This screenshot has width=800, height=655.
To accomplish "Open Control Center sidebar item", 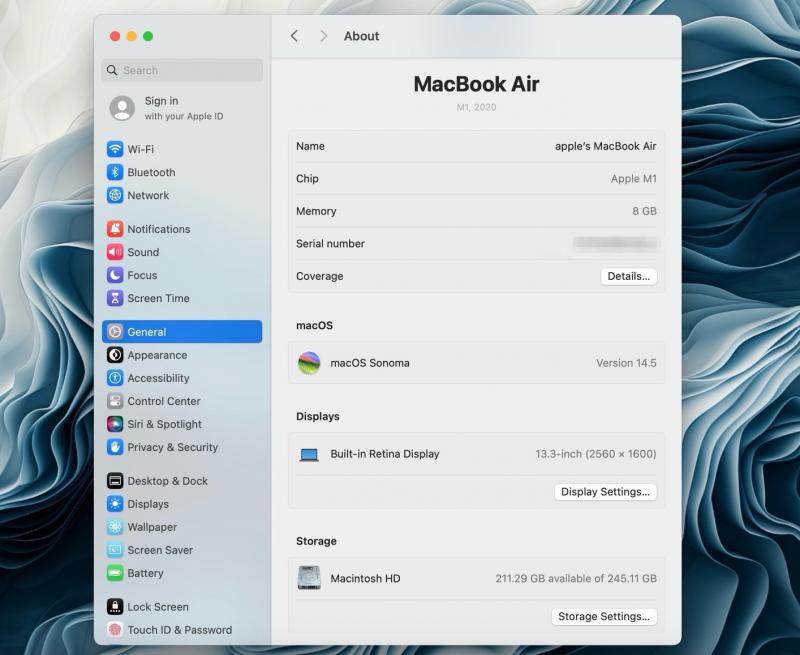I will 163,401.
